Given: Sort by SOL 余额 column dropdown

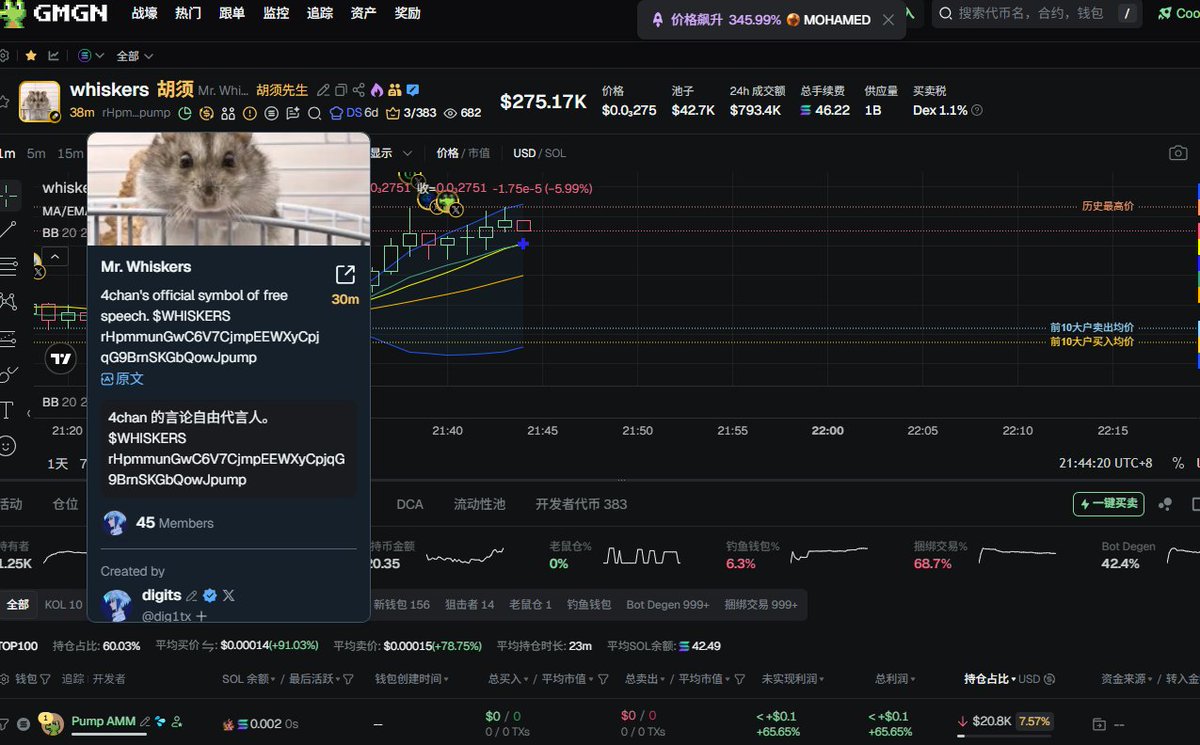Looking at the screenshot, I should point(248,679).
